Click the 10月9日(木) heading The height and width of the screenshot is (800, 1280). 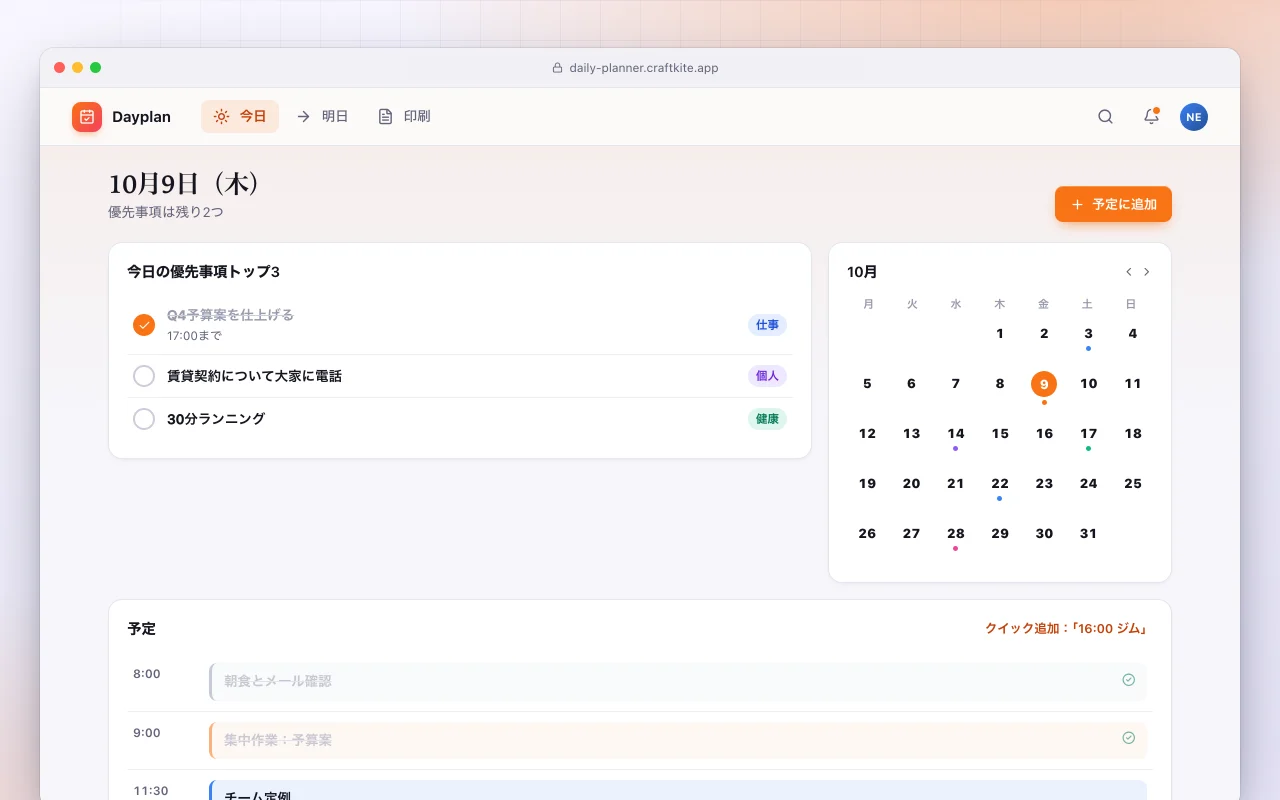point(185,184)
